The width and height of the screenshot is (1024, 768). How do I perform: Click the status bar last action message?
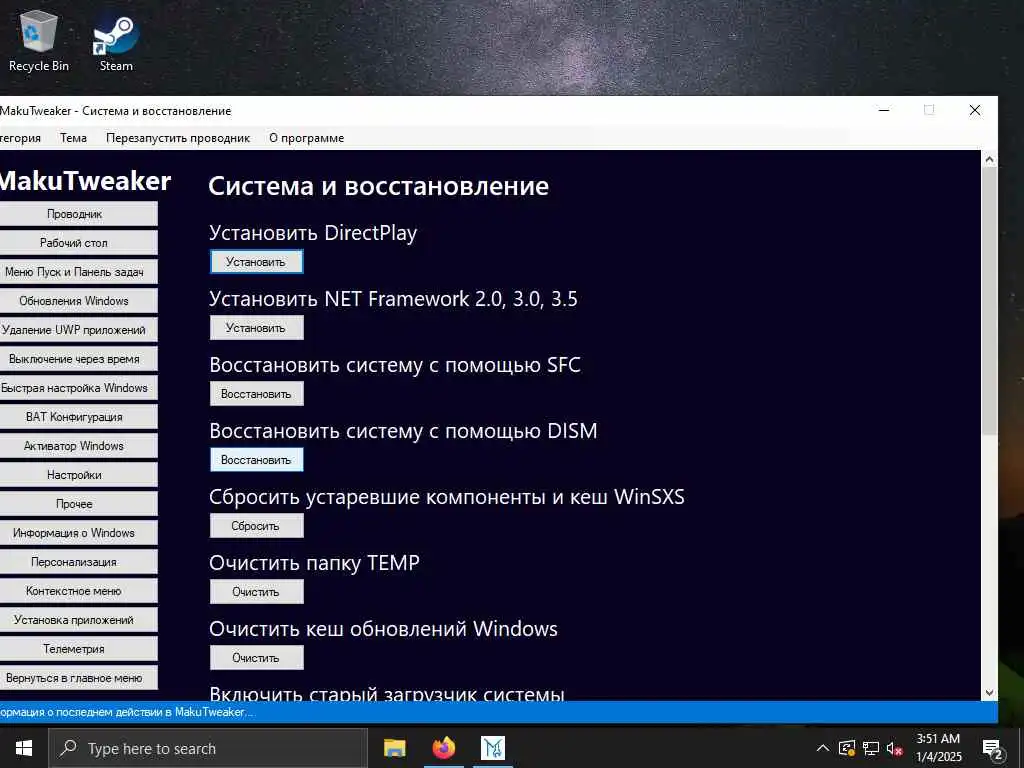(x=127, y=712)
